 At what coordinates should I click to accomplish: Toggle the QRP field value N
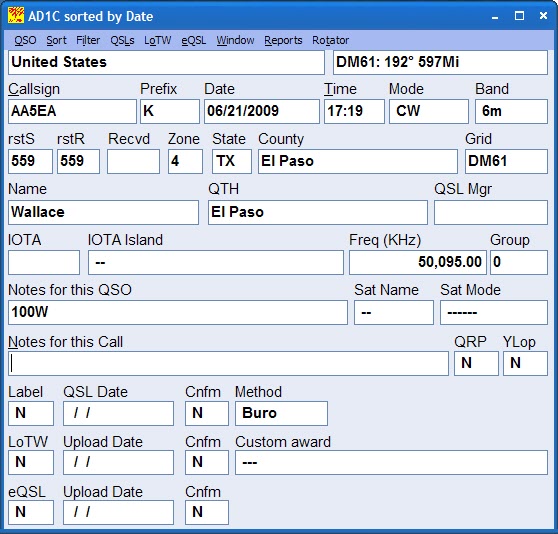pos(476,363)
